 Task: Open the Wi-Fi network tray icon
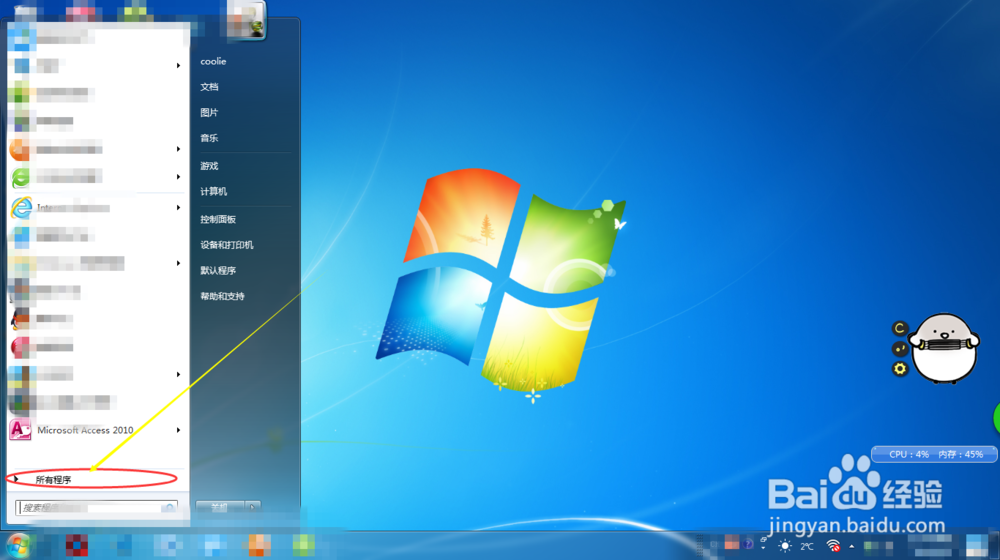pyautogui.click(x=833, y=546)
